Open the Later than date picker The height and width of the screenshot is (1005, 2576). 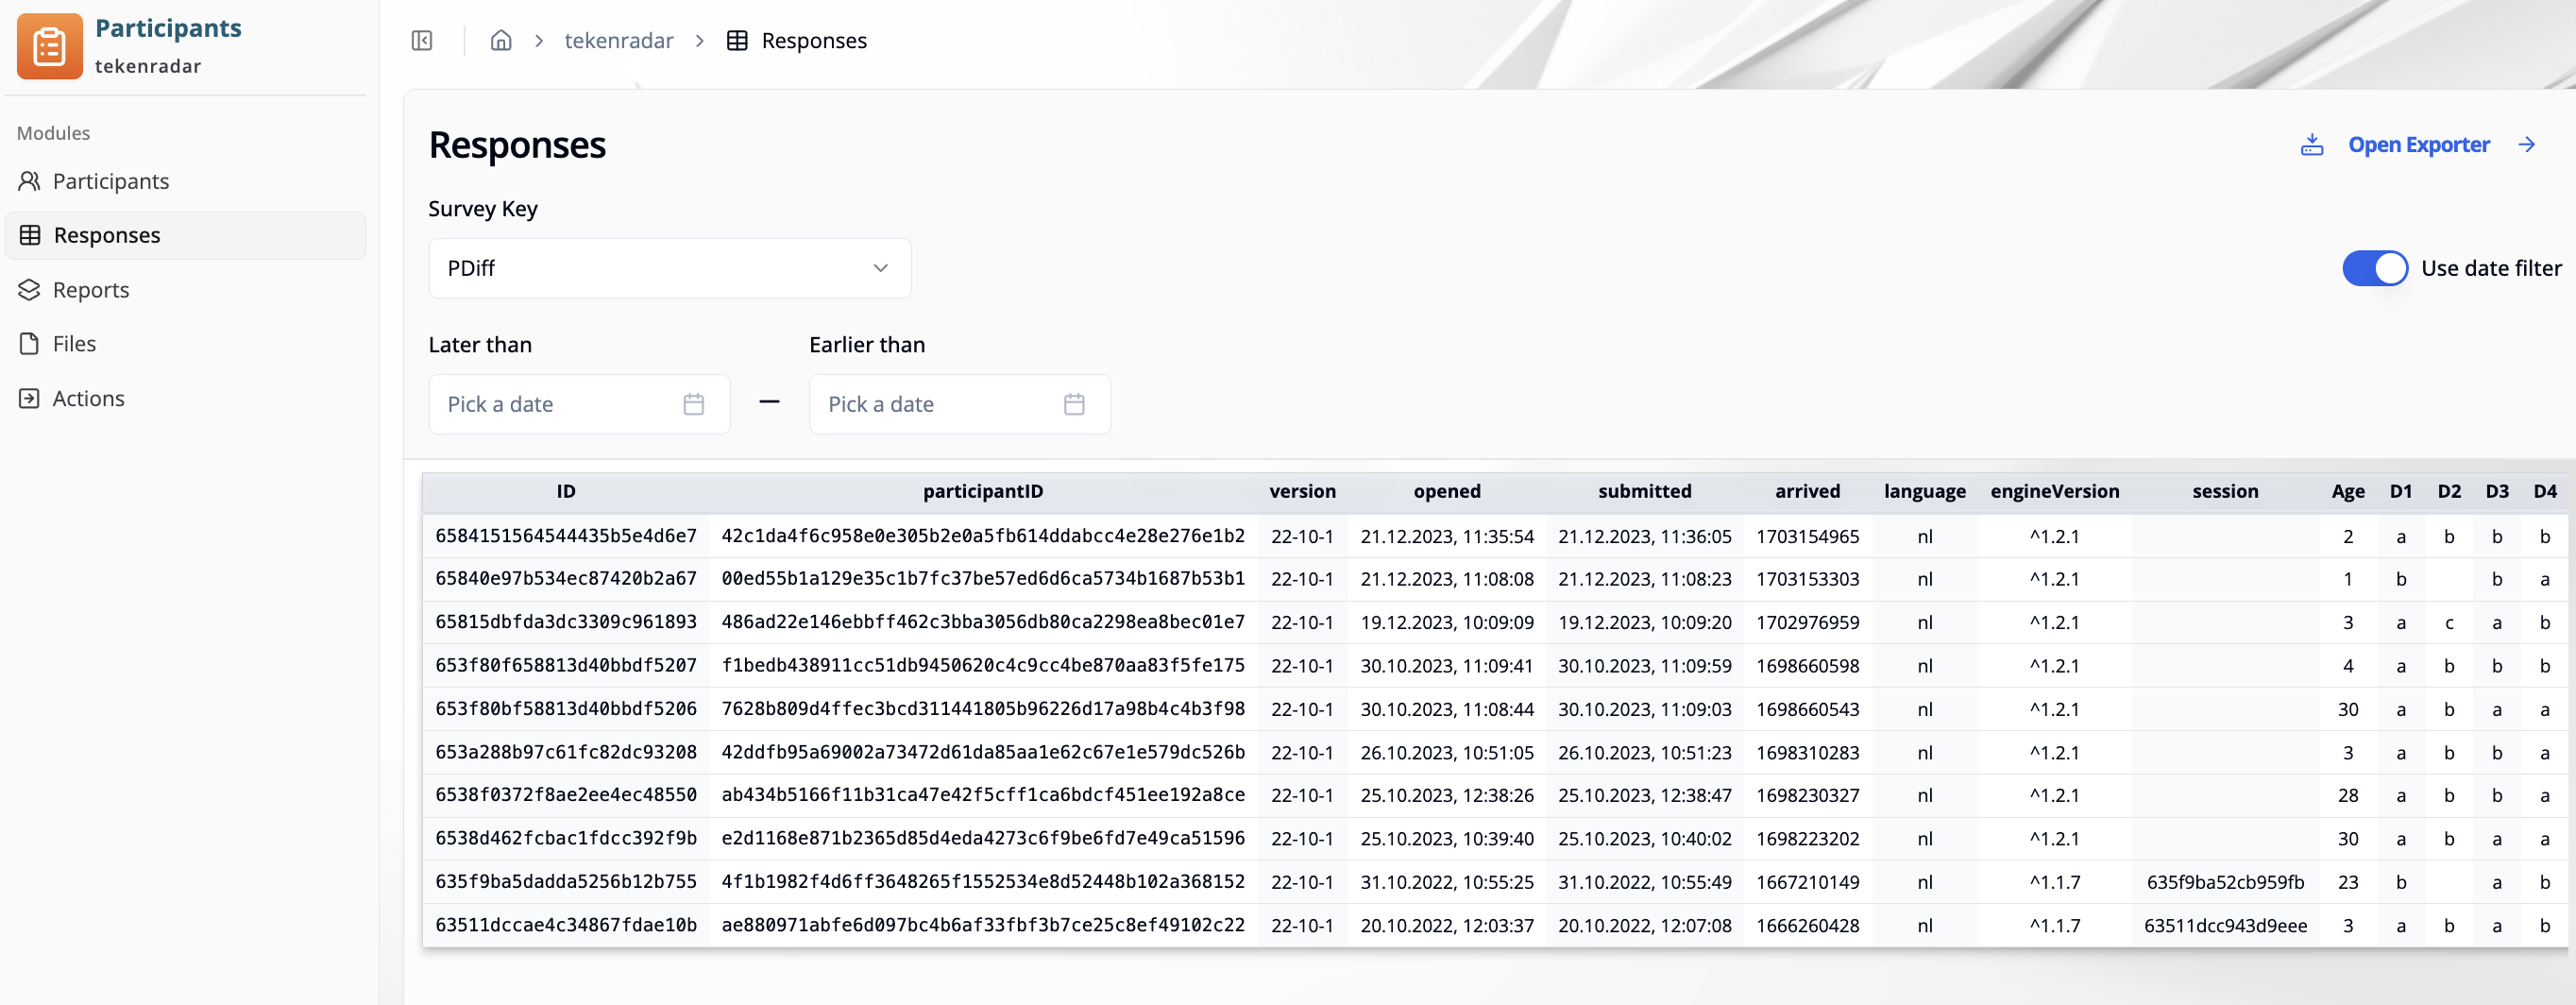pyautogui.click(x=560, y=404)
